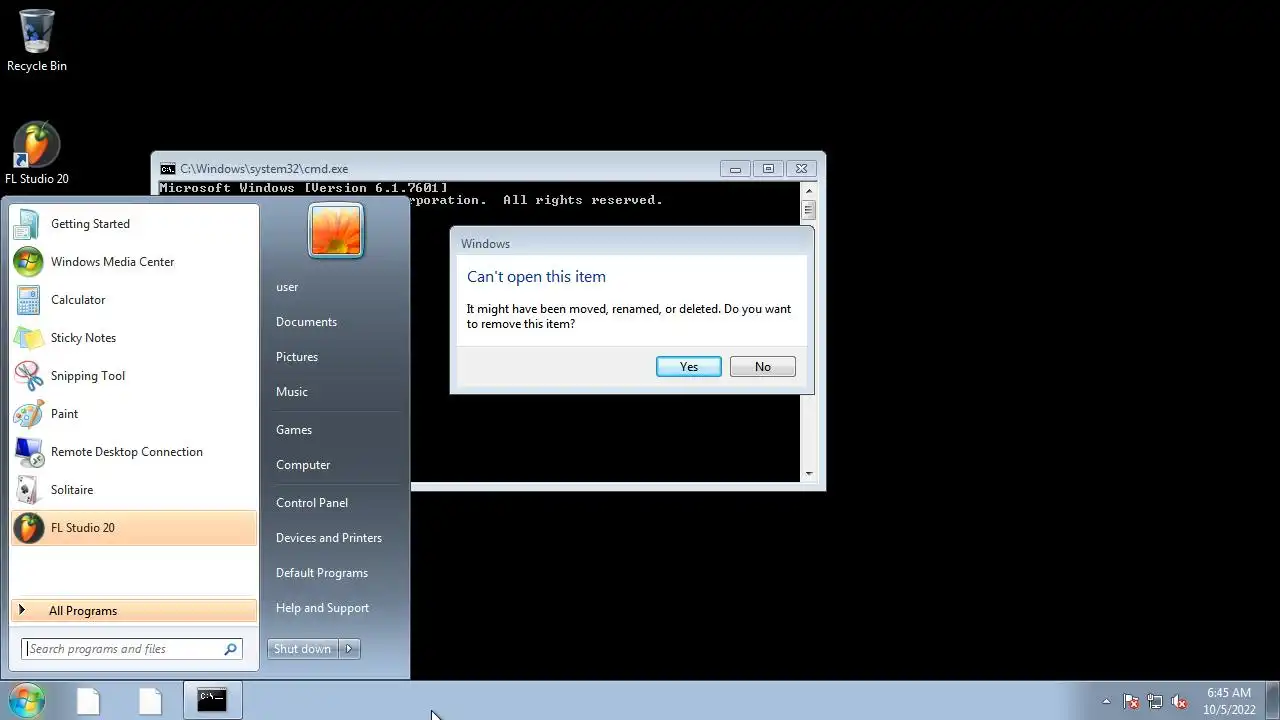Open Computer from Start menu
The width and height of the screenshot is (1280, 720).
tap(303, 465)
